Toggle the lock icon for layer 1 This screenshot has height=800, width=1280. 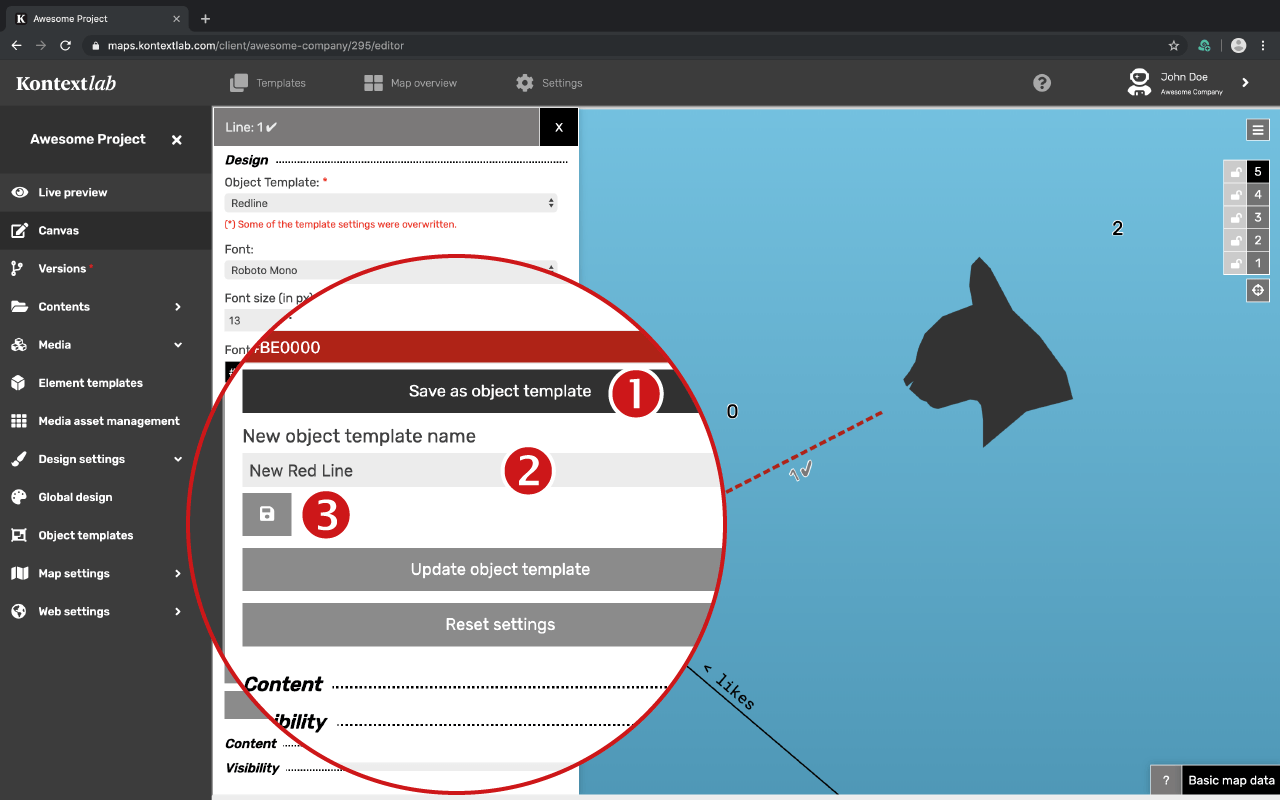(1236, 264)
